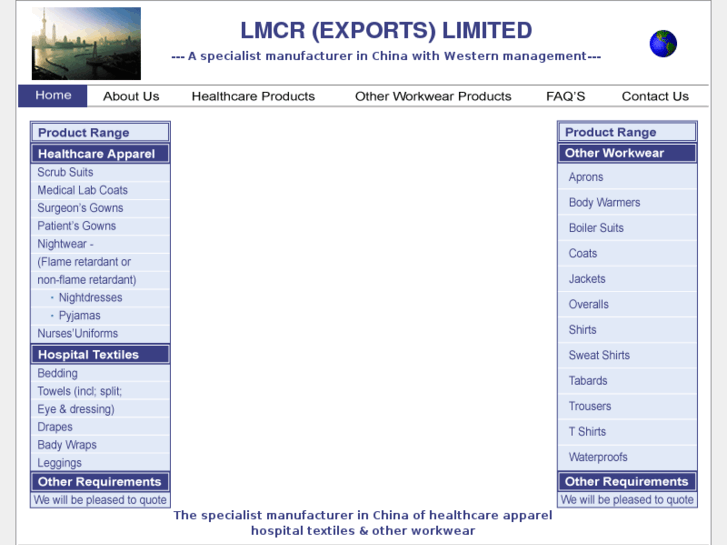727x545 pixels.
Task: Click LMCR (EXPORTS) LIMITED title
Action: point(386,31)
